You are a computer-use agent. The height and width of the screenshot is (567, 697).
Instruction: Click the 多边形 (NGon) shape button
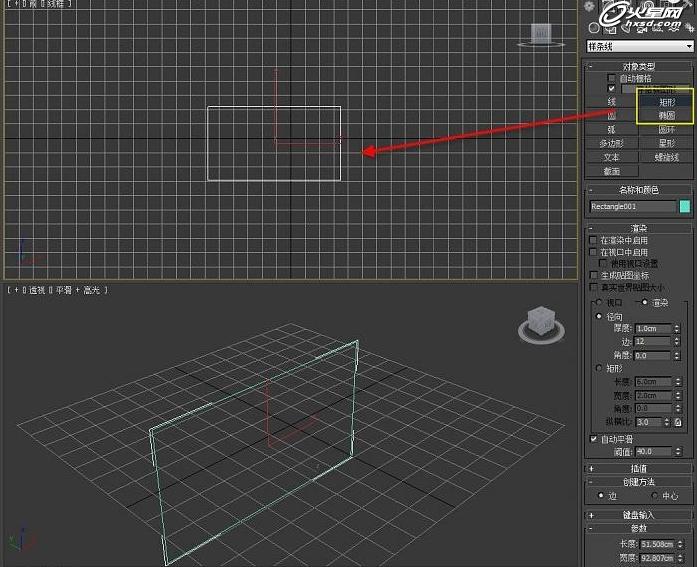(x=612, y=143)
